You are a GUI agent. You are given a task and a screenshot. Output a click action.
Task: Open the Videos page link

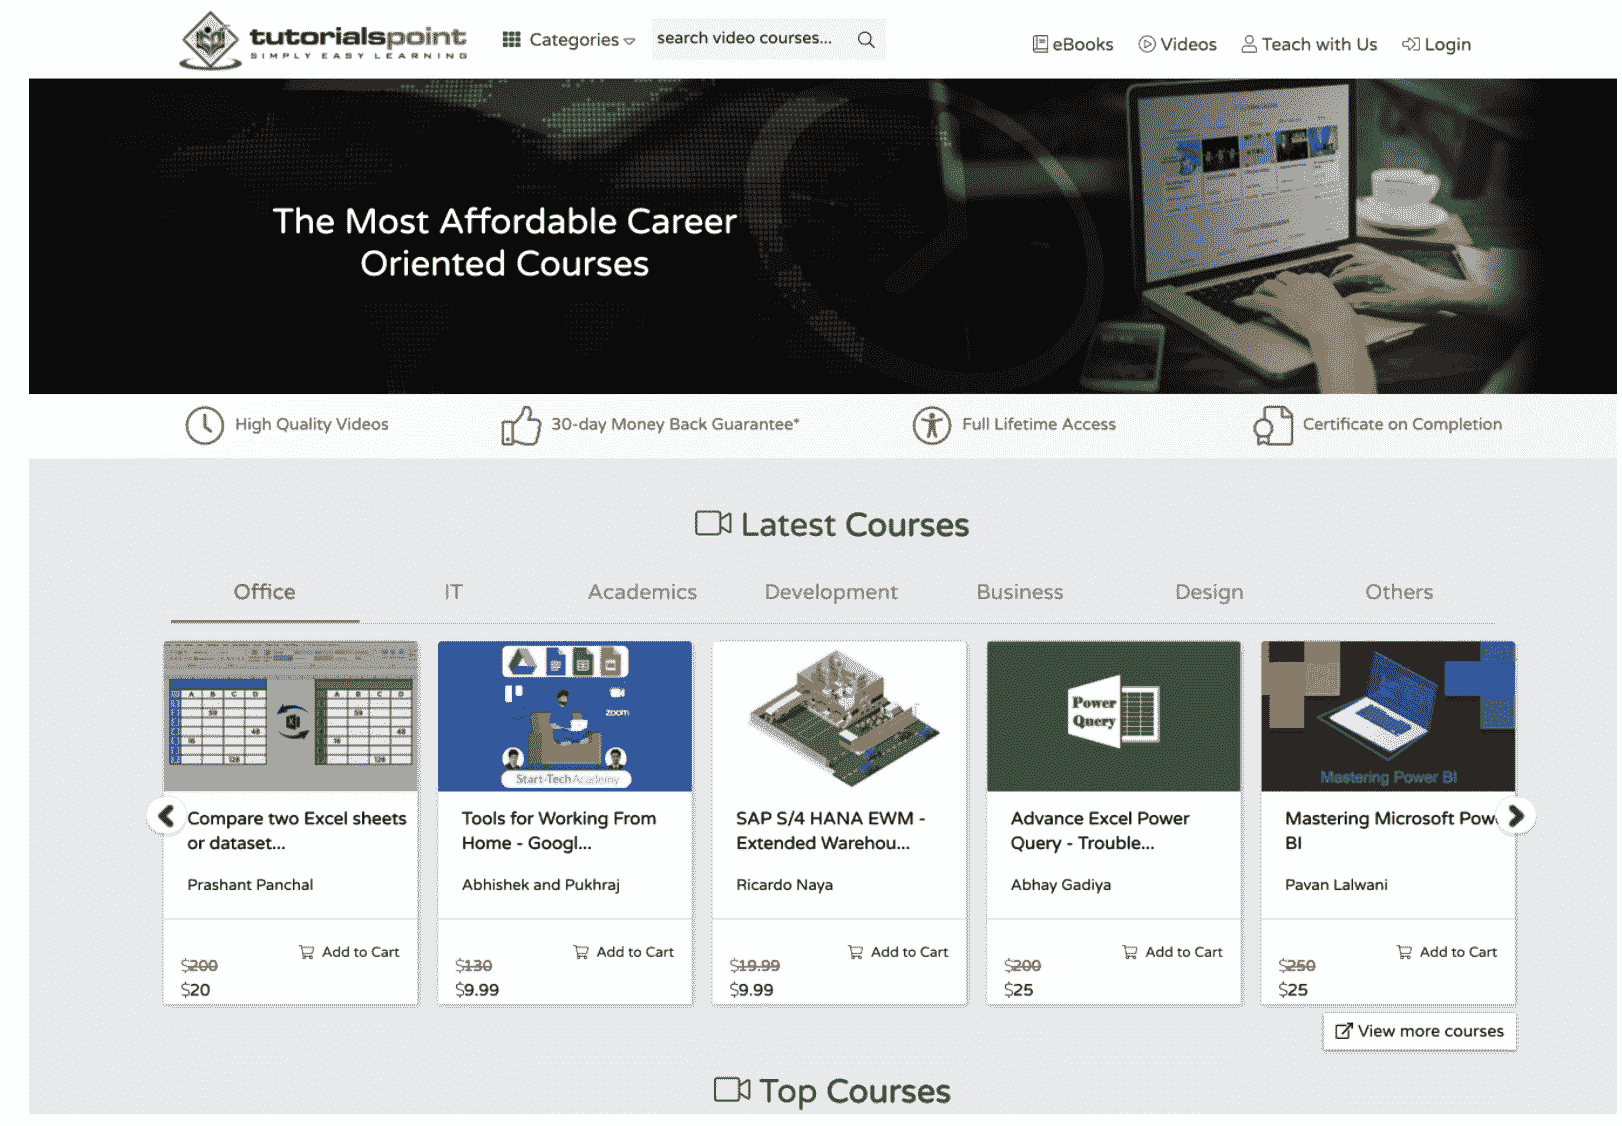coord(1177,45)
